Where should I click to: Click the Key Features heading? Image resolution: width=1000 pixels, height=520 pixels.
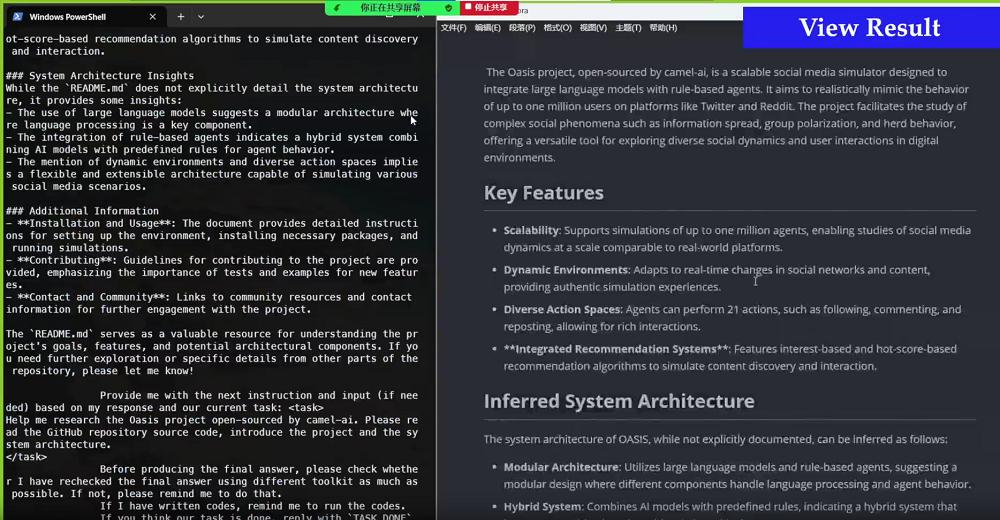[544, 193]
